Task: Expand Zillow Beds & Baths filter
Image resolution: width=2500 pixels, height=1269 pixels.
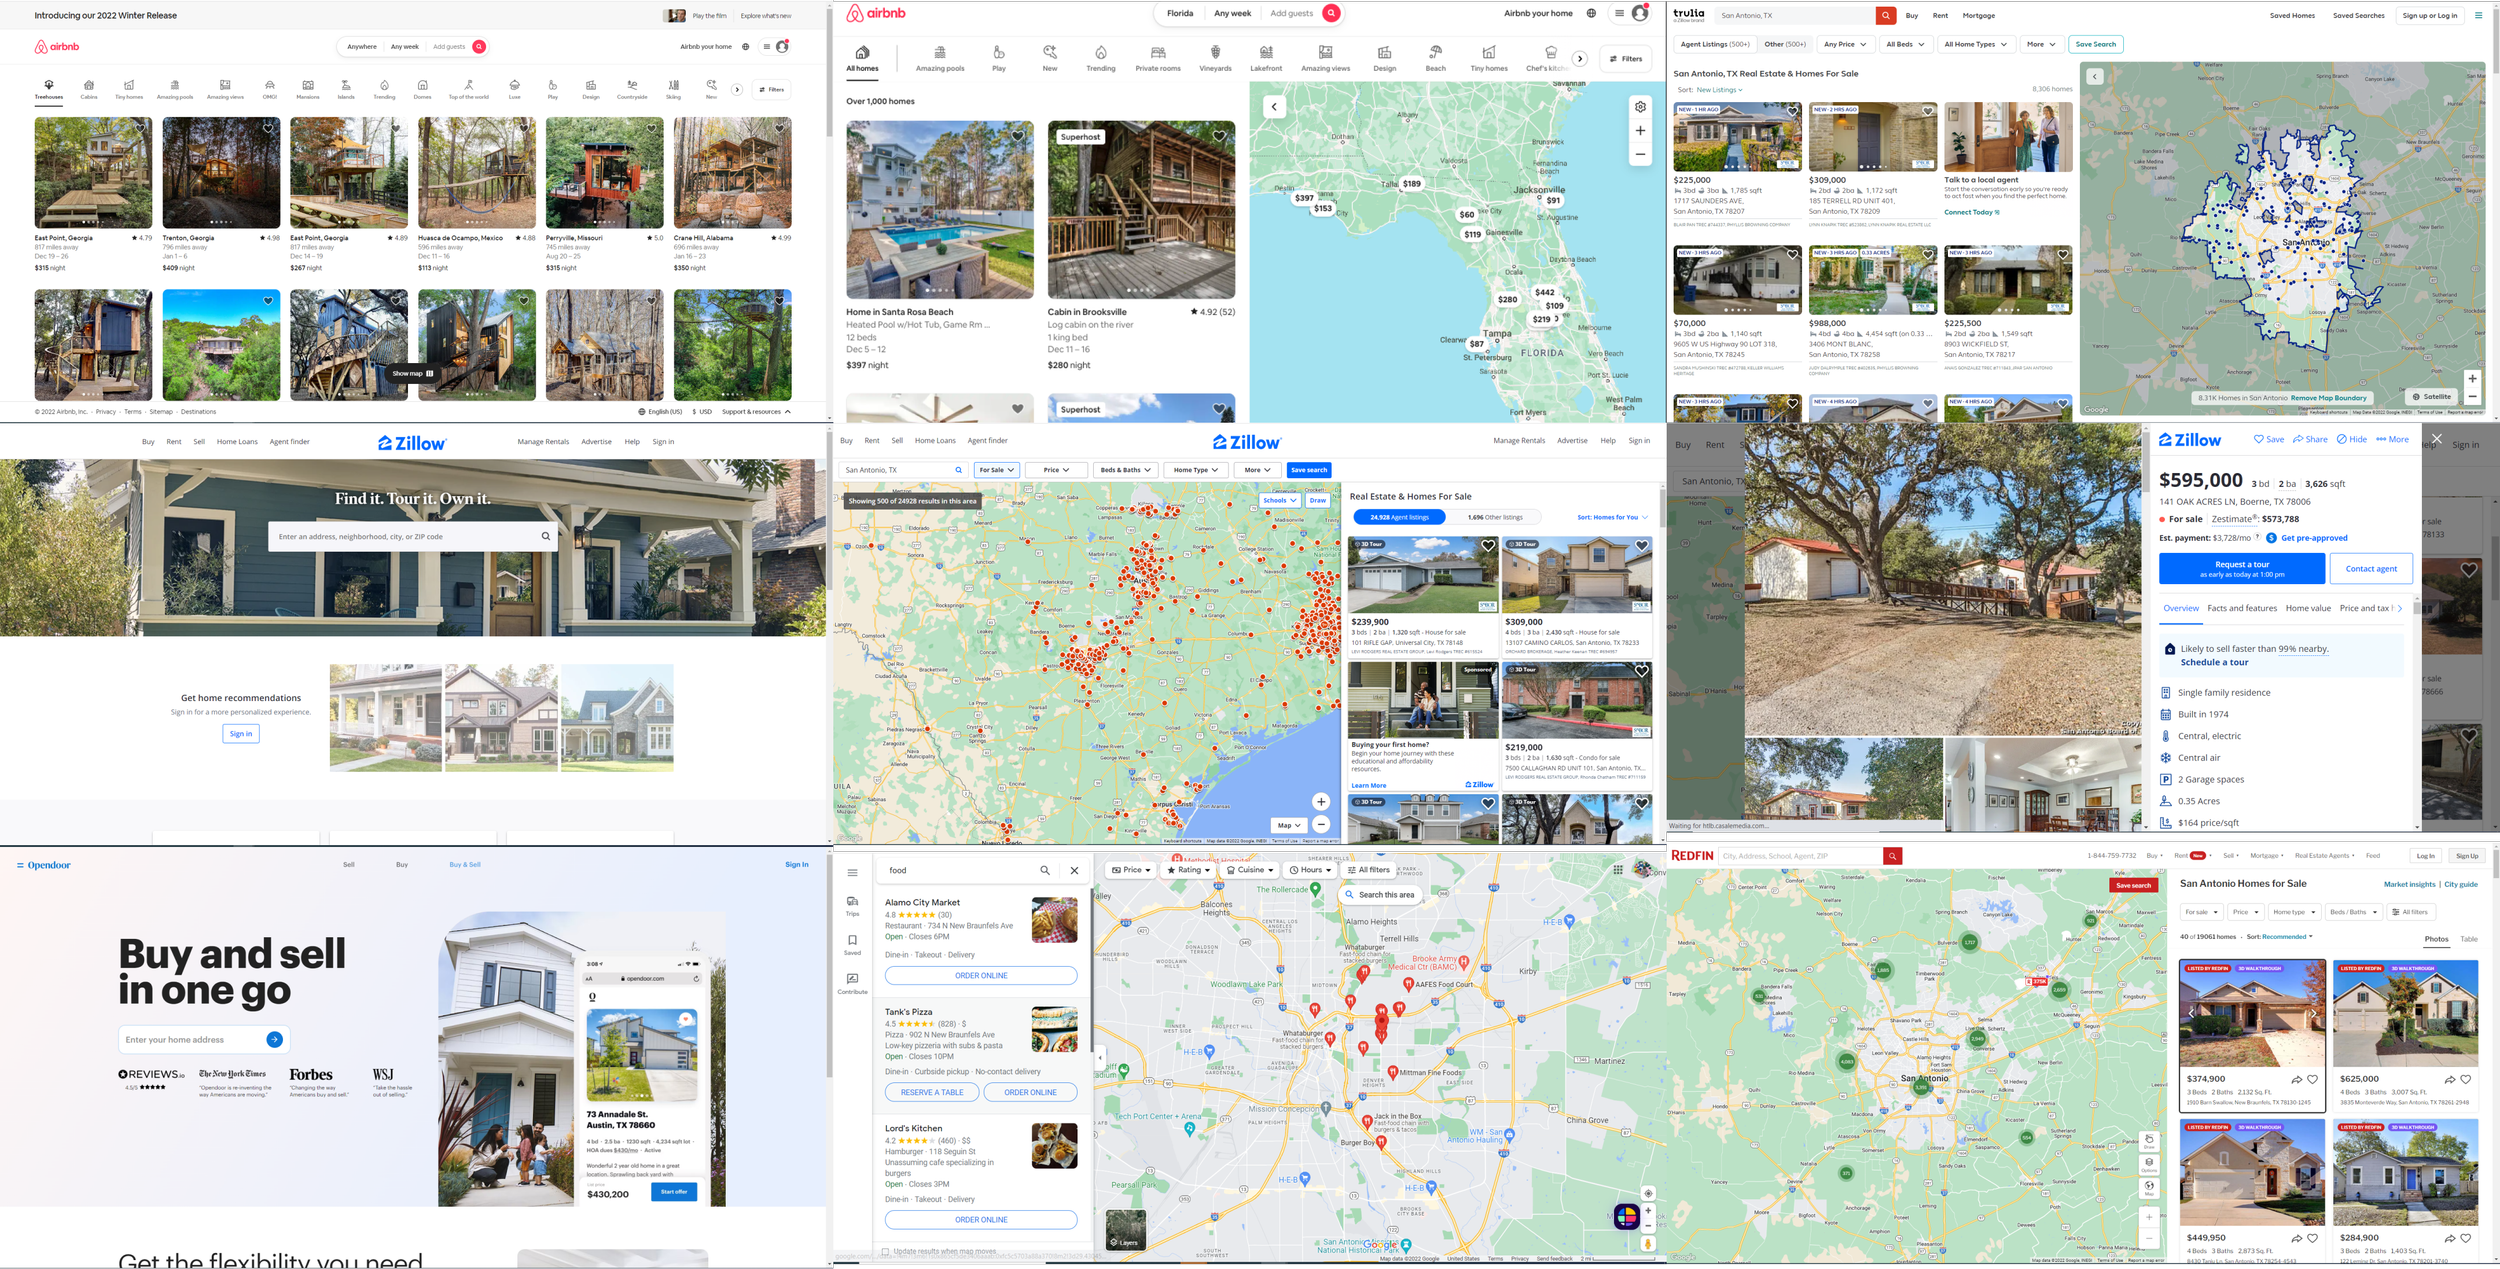Action: 1126,470
